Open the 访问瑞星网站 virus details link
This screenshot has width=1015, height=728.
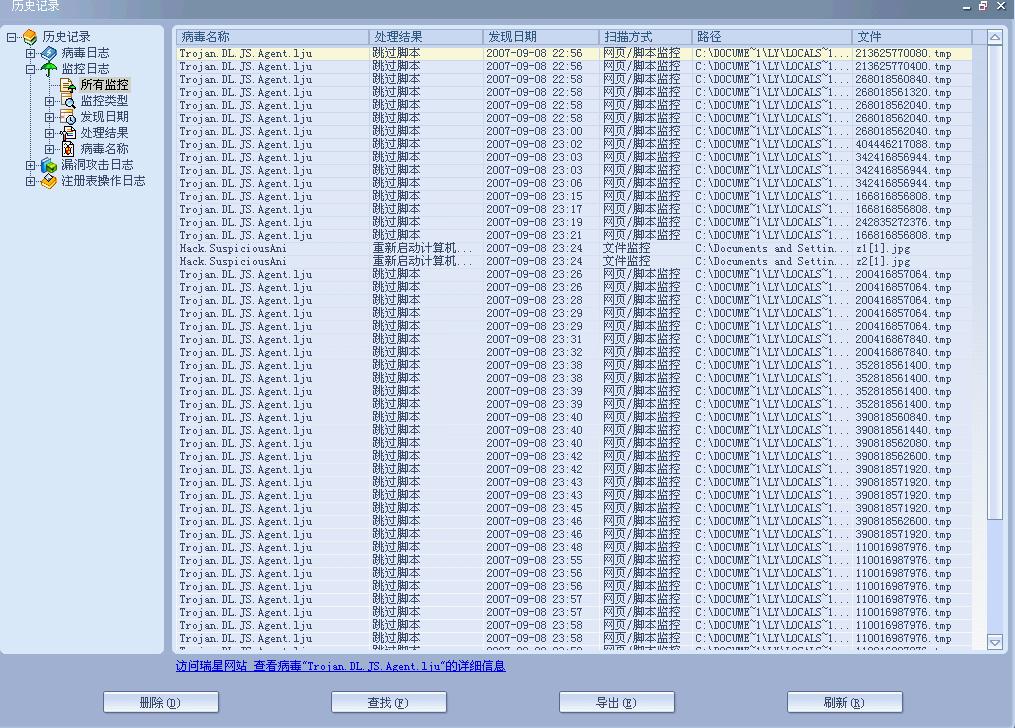coord(340,666)
